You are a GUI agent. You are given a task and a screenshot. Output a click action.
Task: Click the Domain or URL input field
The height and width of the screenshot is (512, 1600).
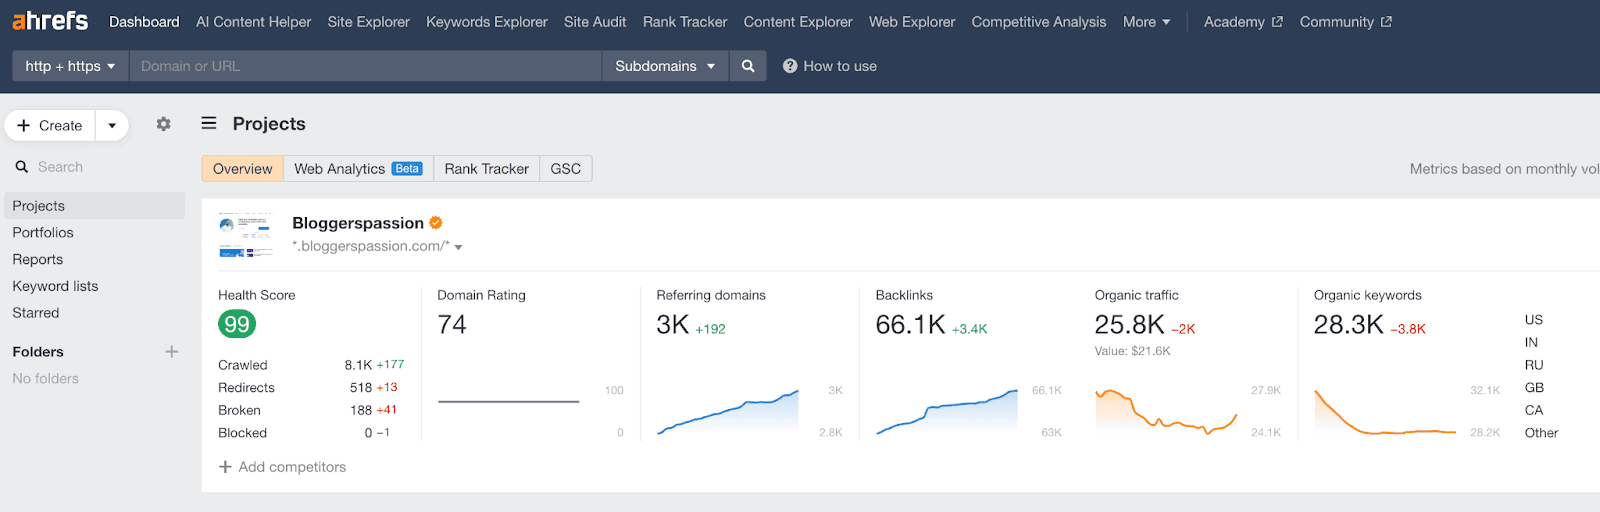tap(365, 66)
